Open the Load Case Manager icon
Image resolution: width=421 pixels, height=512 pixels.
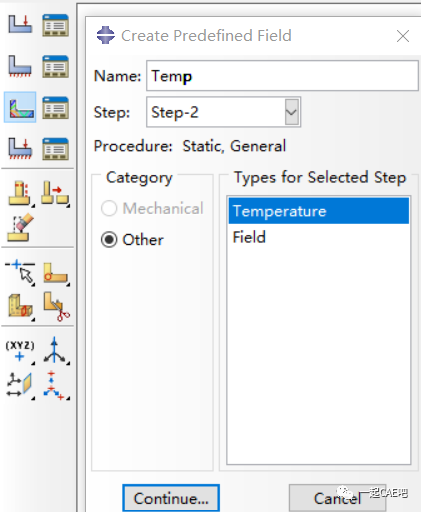pyautogui.click(x=55, y=149)
